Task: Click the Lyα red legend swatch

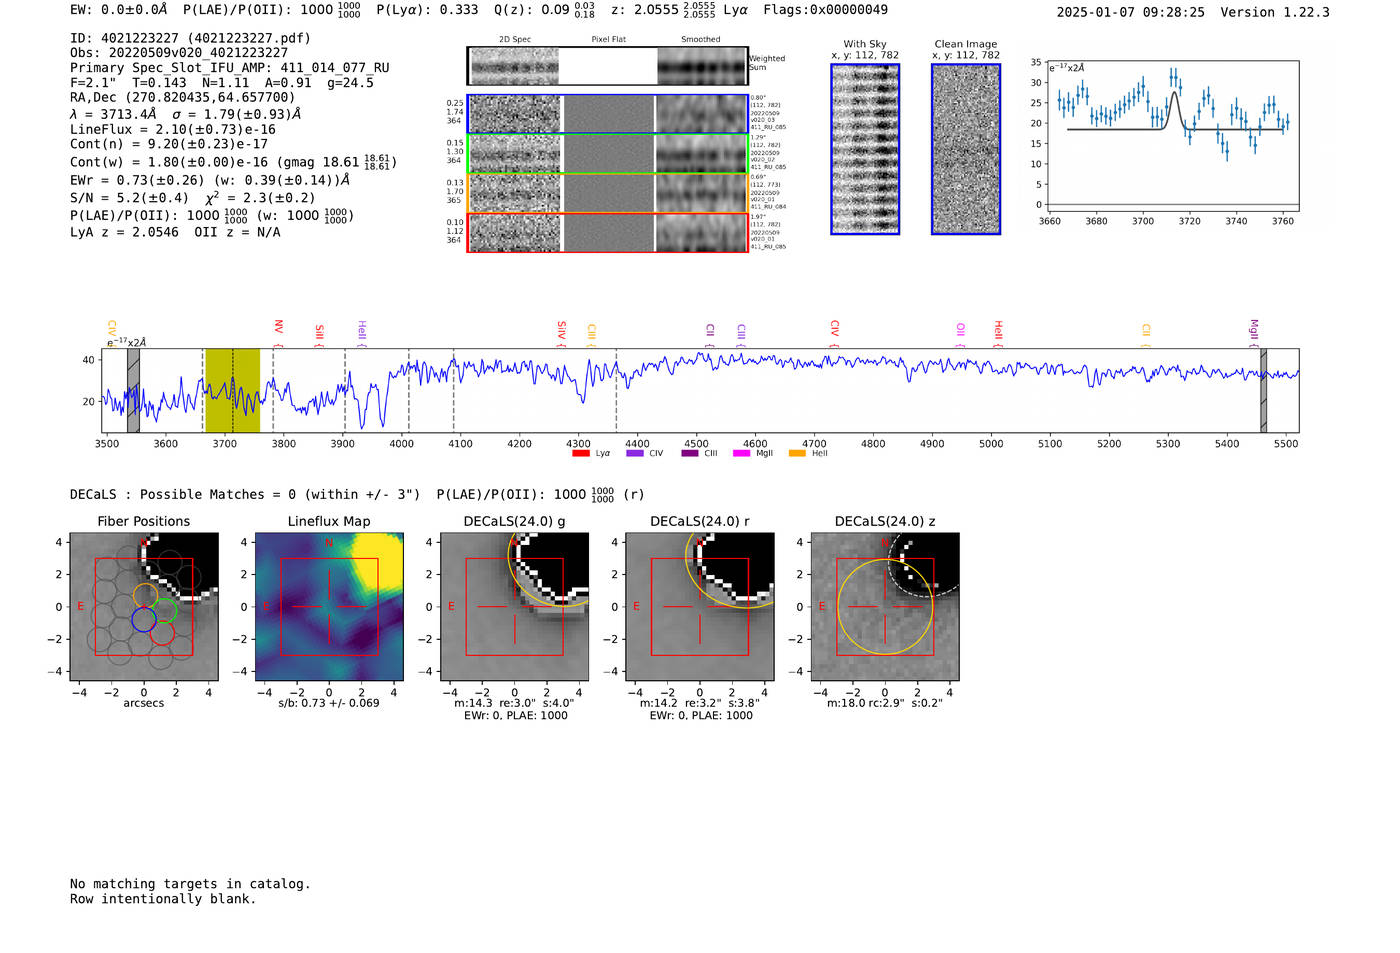Action: pyautogui.click(x=581, y=453)
